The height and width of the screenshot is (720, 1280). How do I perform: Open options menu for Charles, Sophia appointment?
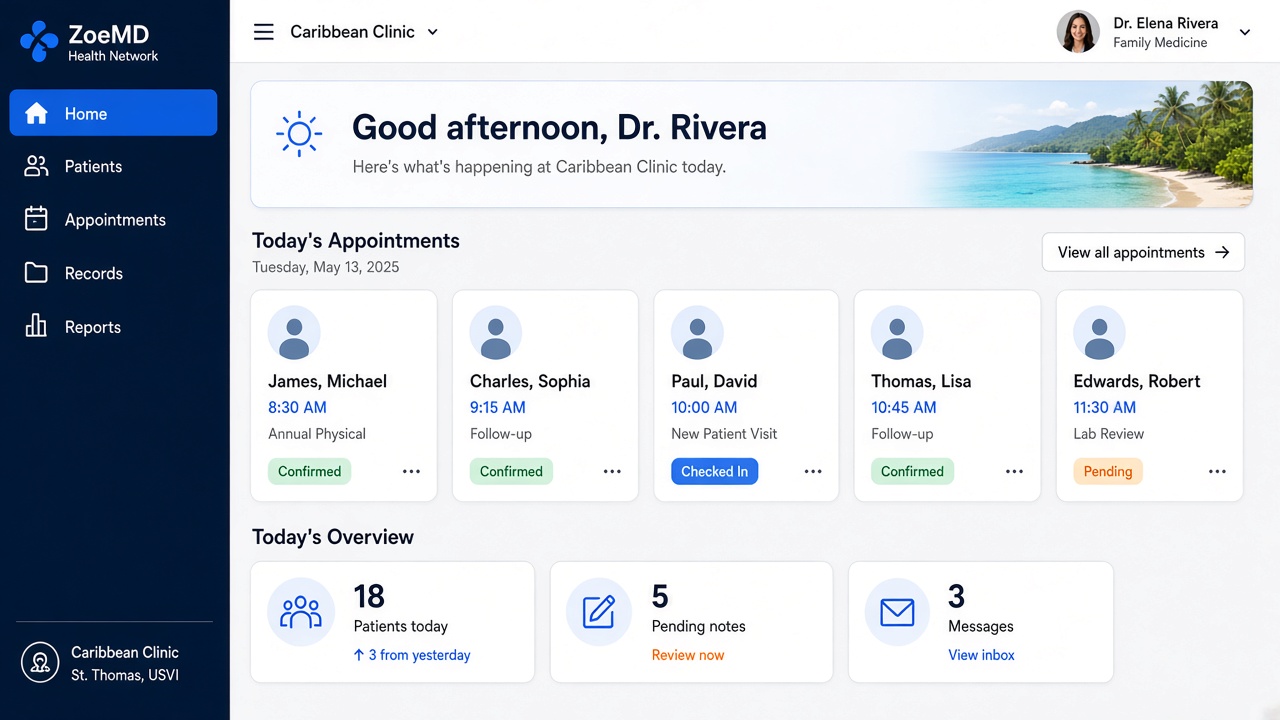coord(612,472)
